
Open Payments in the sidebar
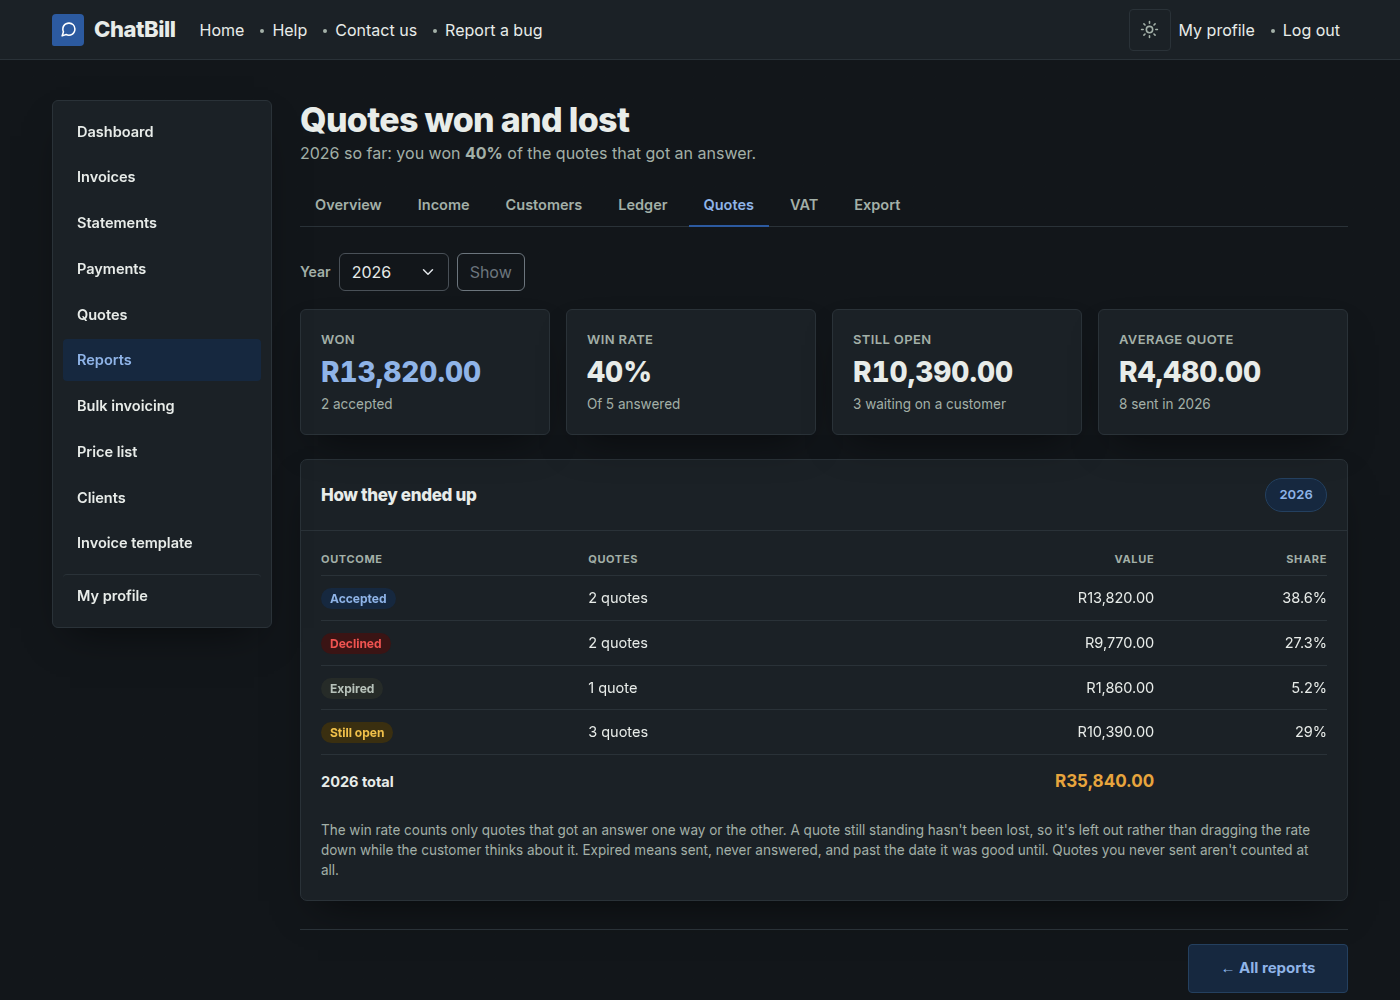(x=162, y=269)
